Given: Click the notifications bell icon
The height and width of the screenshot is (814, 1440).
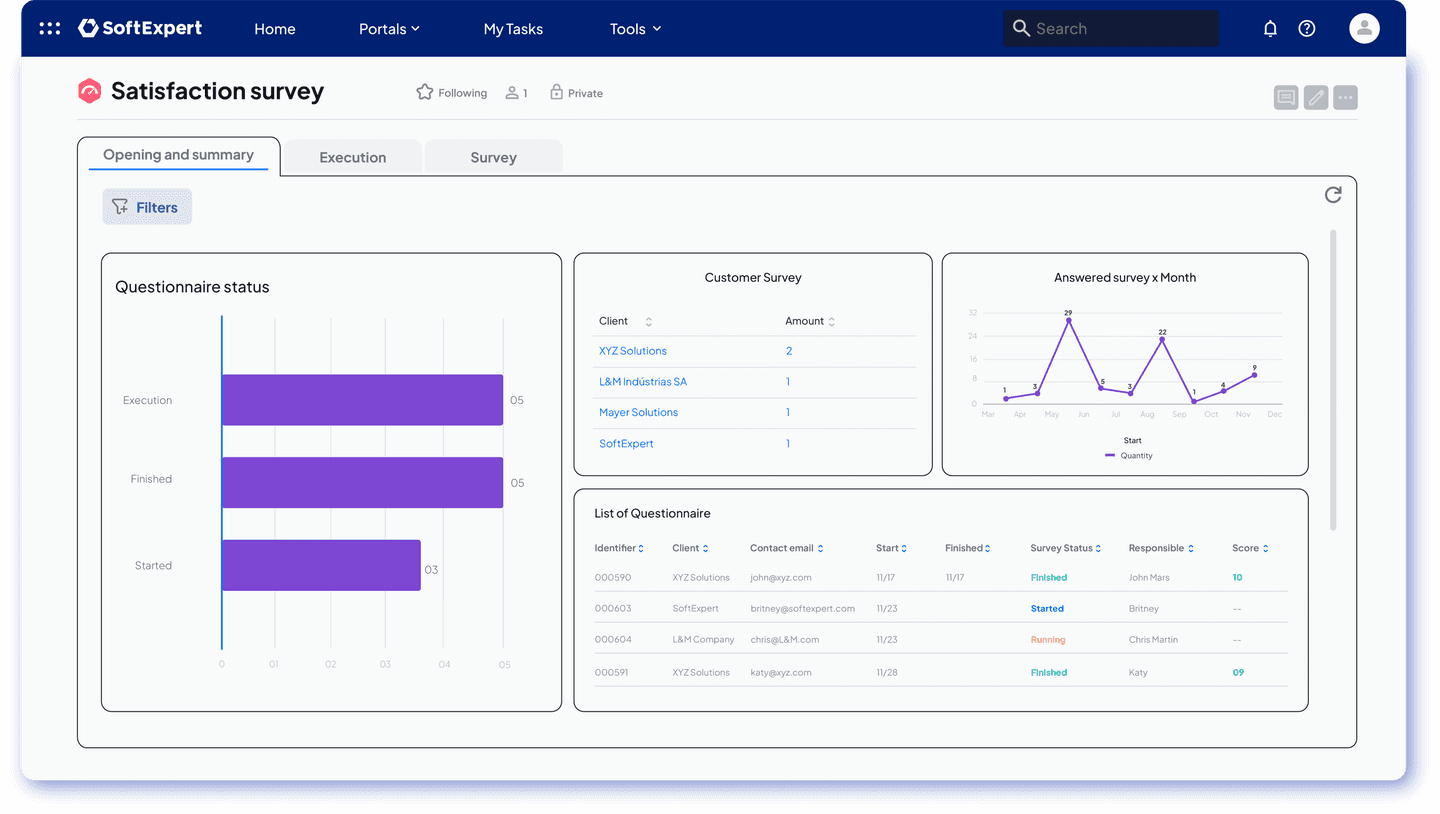Looking at the screenshot, I should point(1270,29).
